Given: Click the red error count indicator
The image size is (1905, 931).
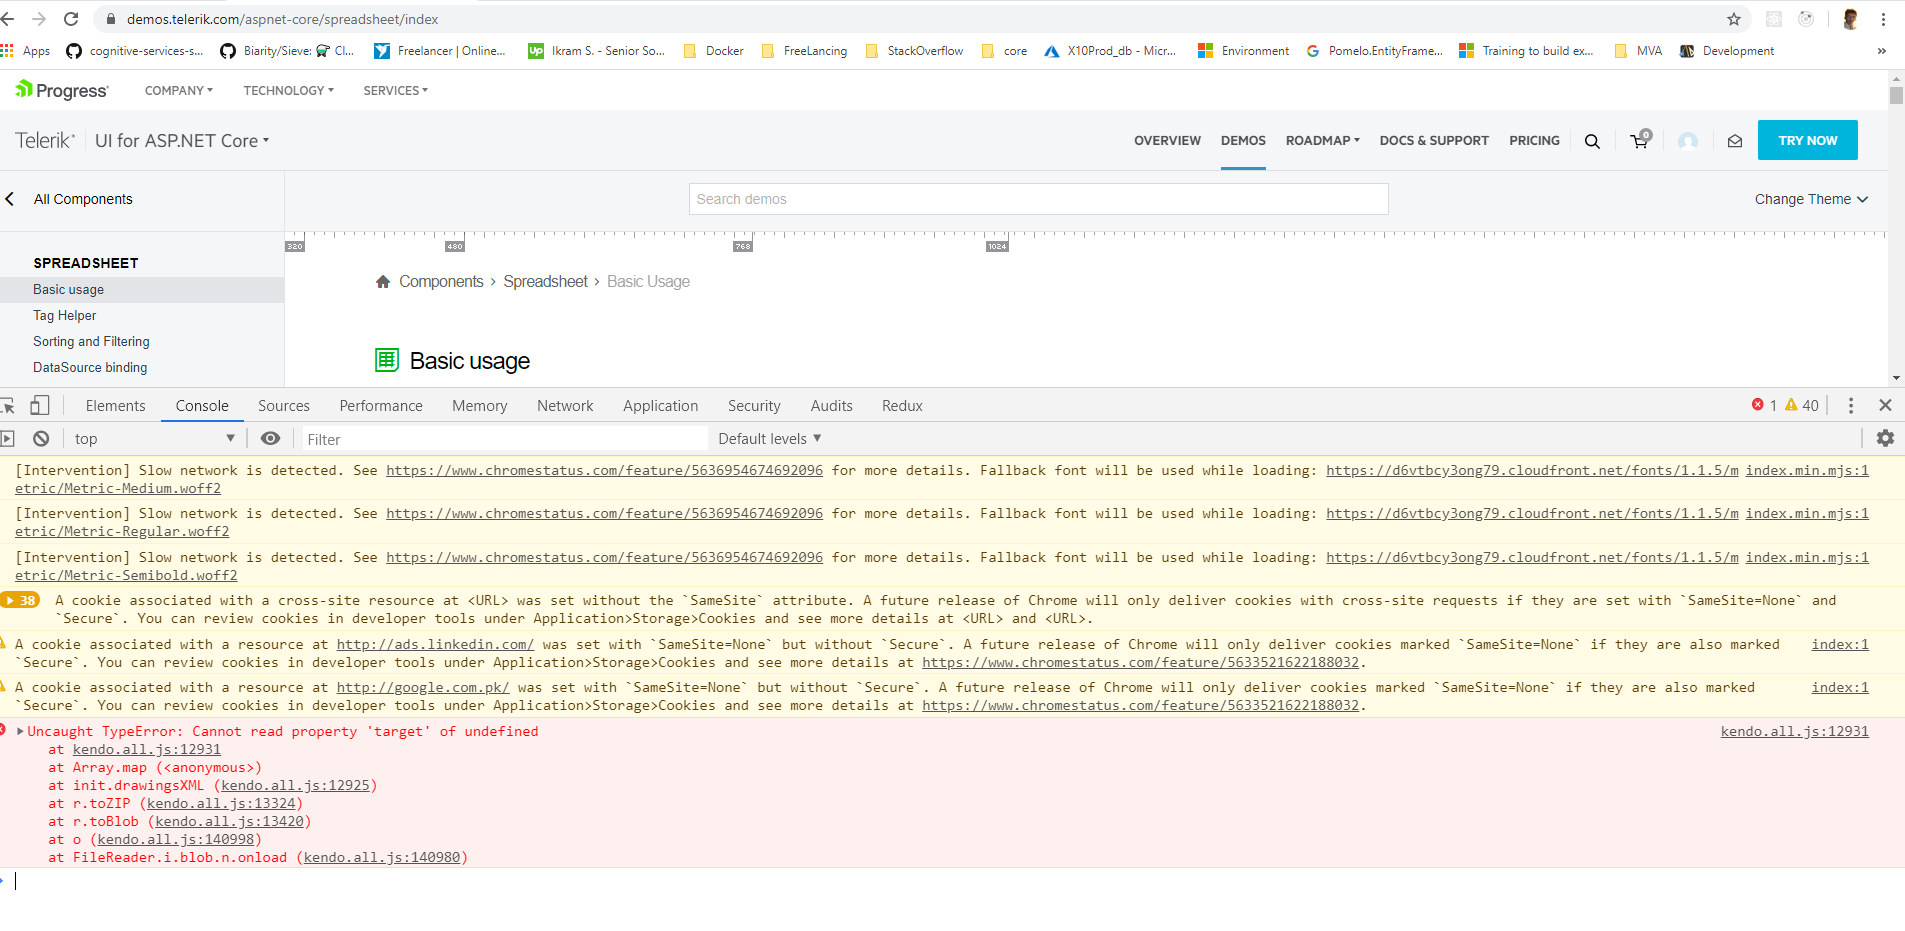Looking at the screenshot, I should 1764,405.
